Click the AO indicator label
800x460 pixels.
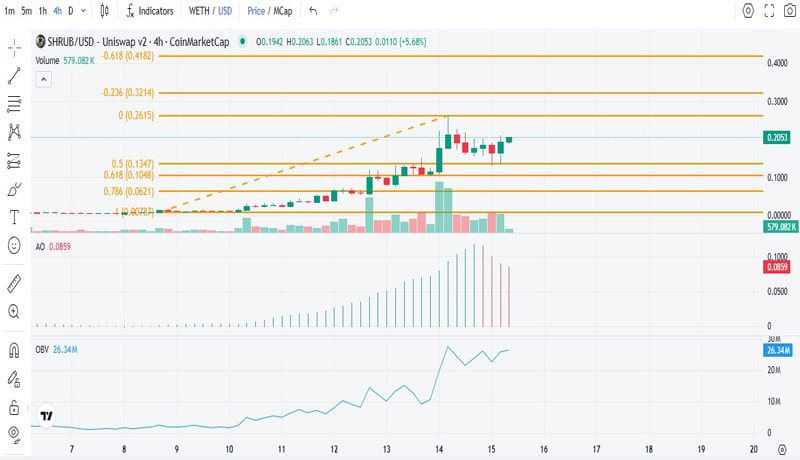pyautogui.click(x=40, y=247)
